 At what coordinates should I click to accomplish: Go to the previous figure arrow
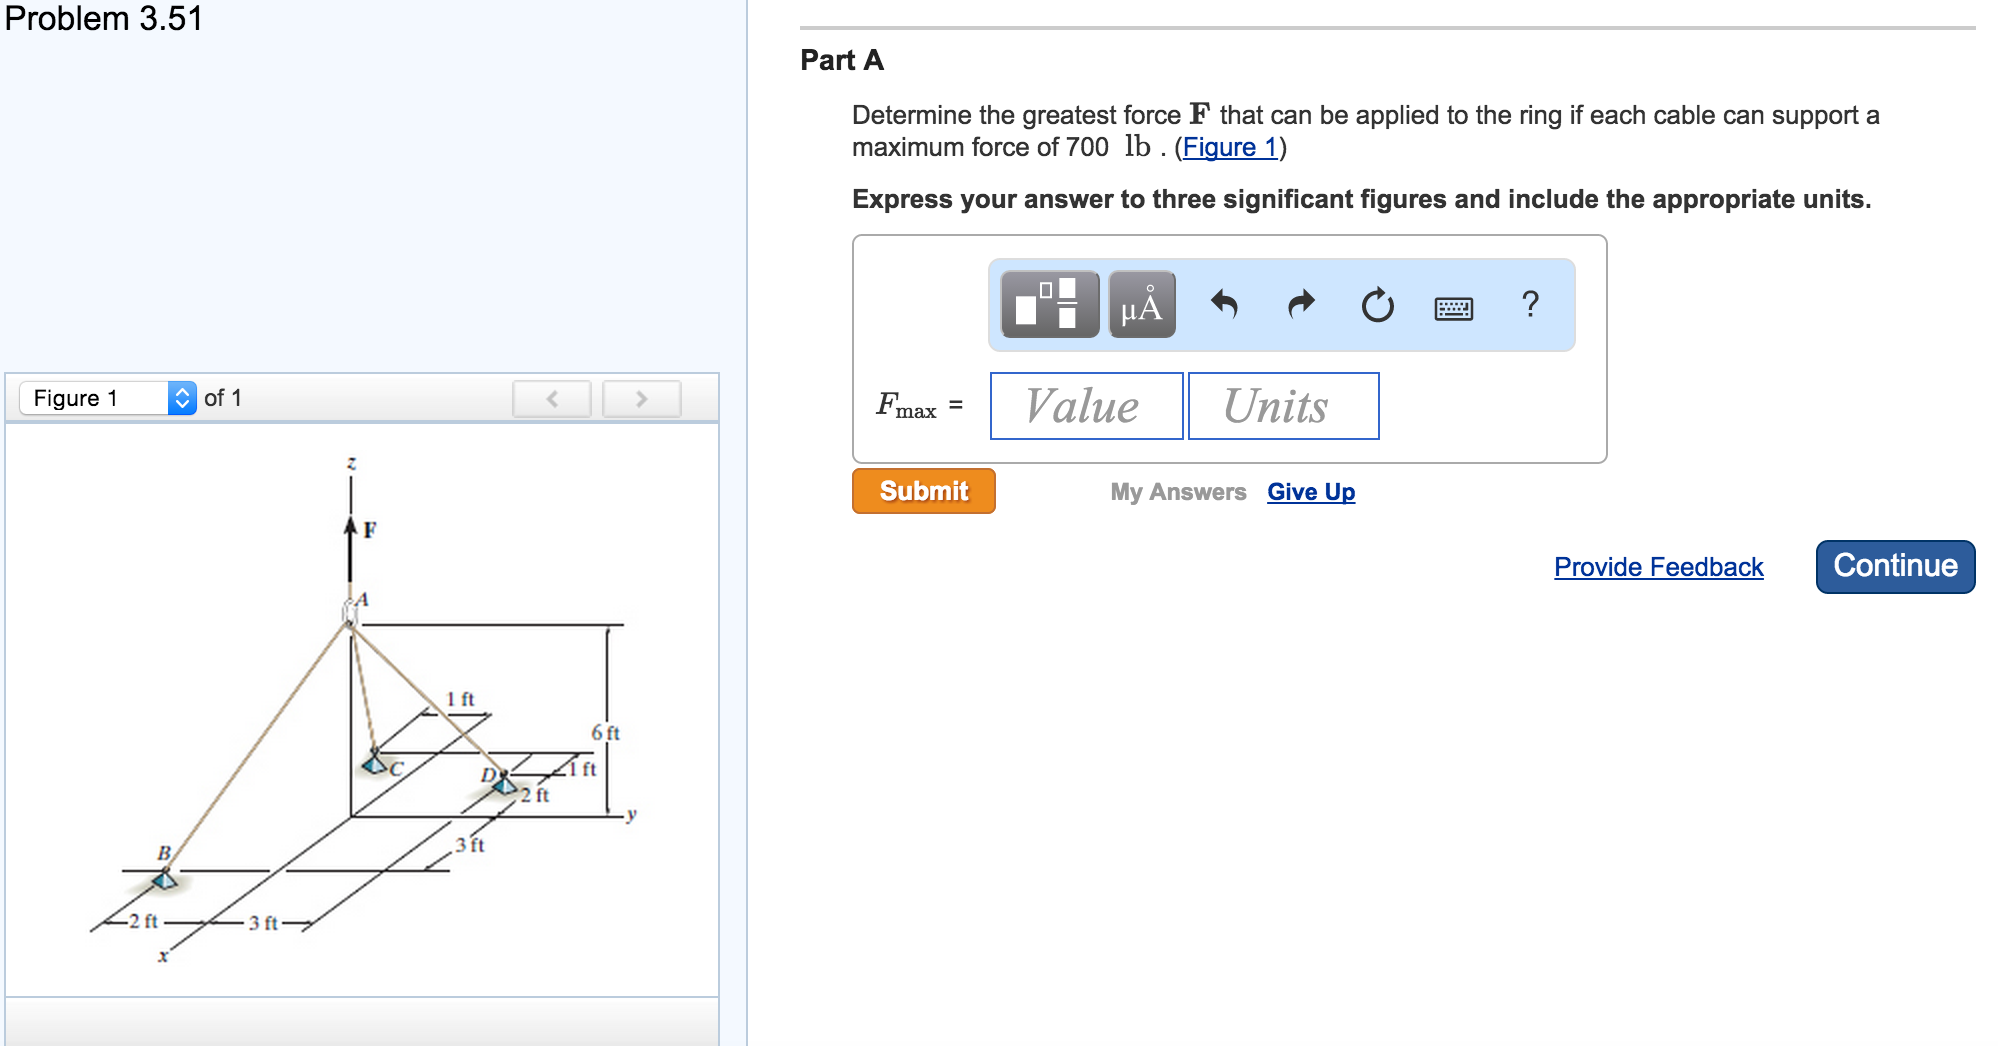pos(552,398)
